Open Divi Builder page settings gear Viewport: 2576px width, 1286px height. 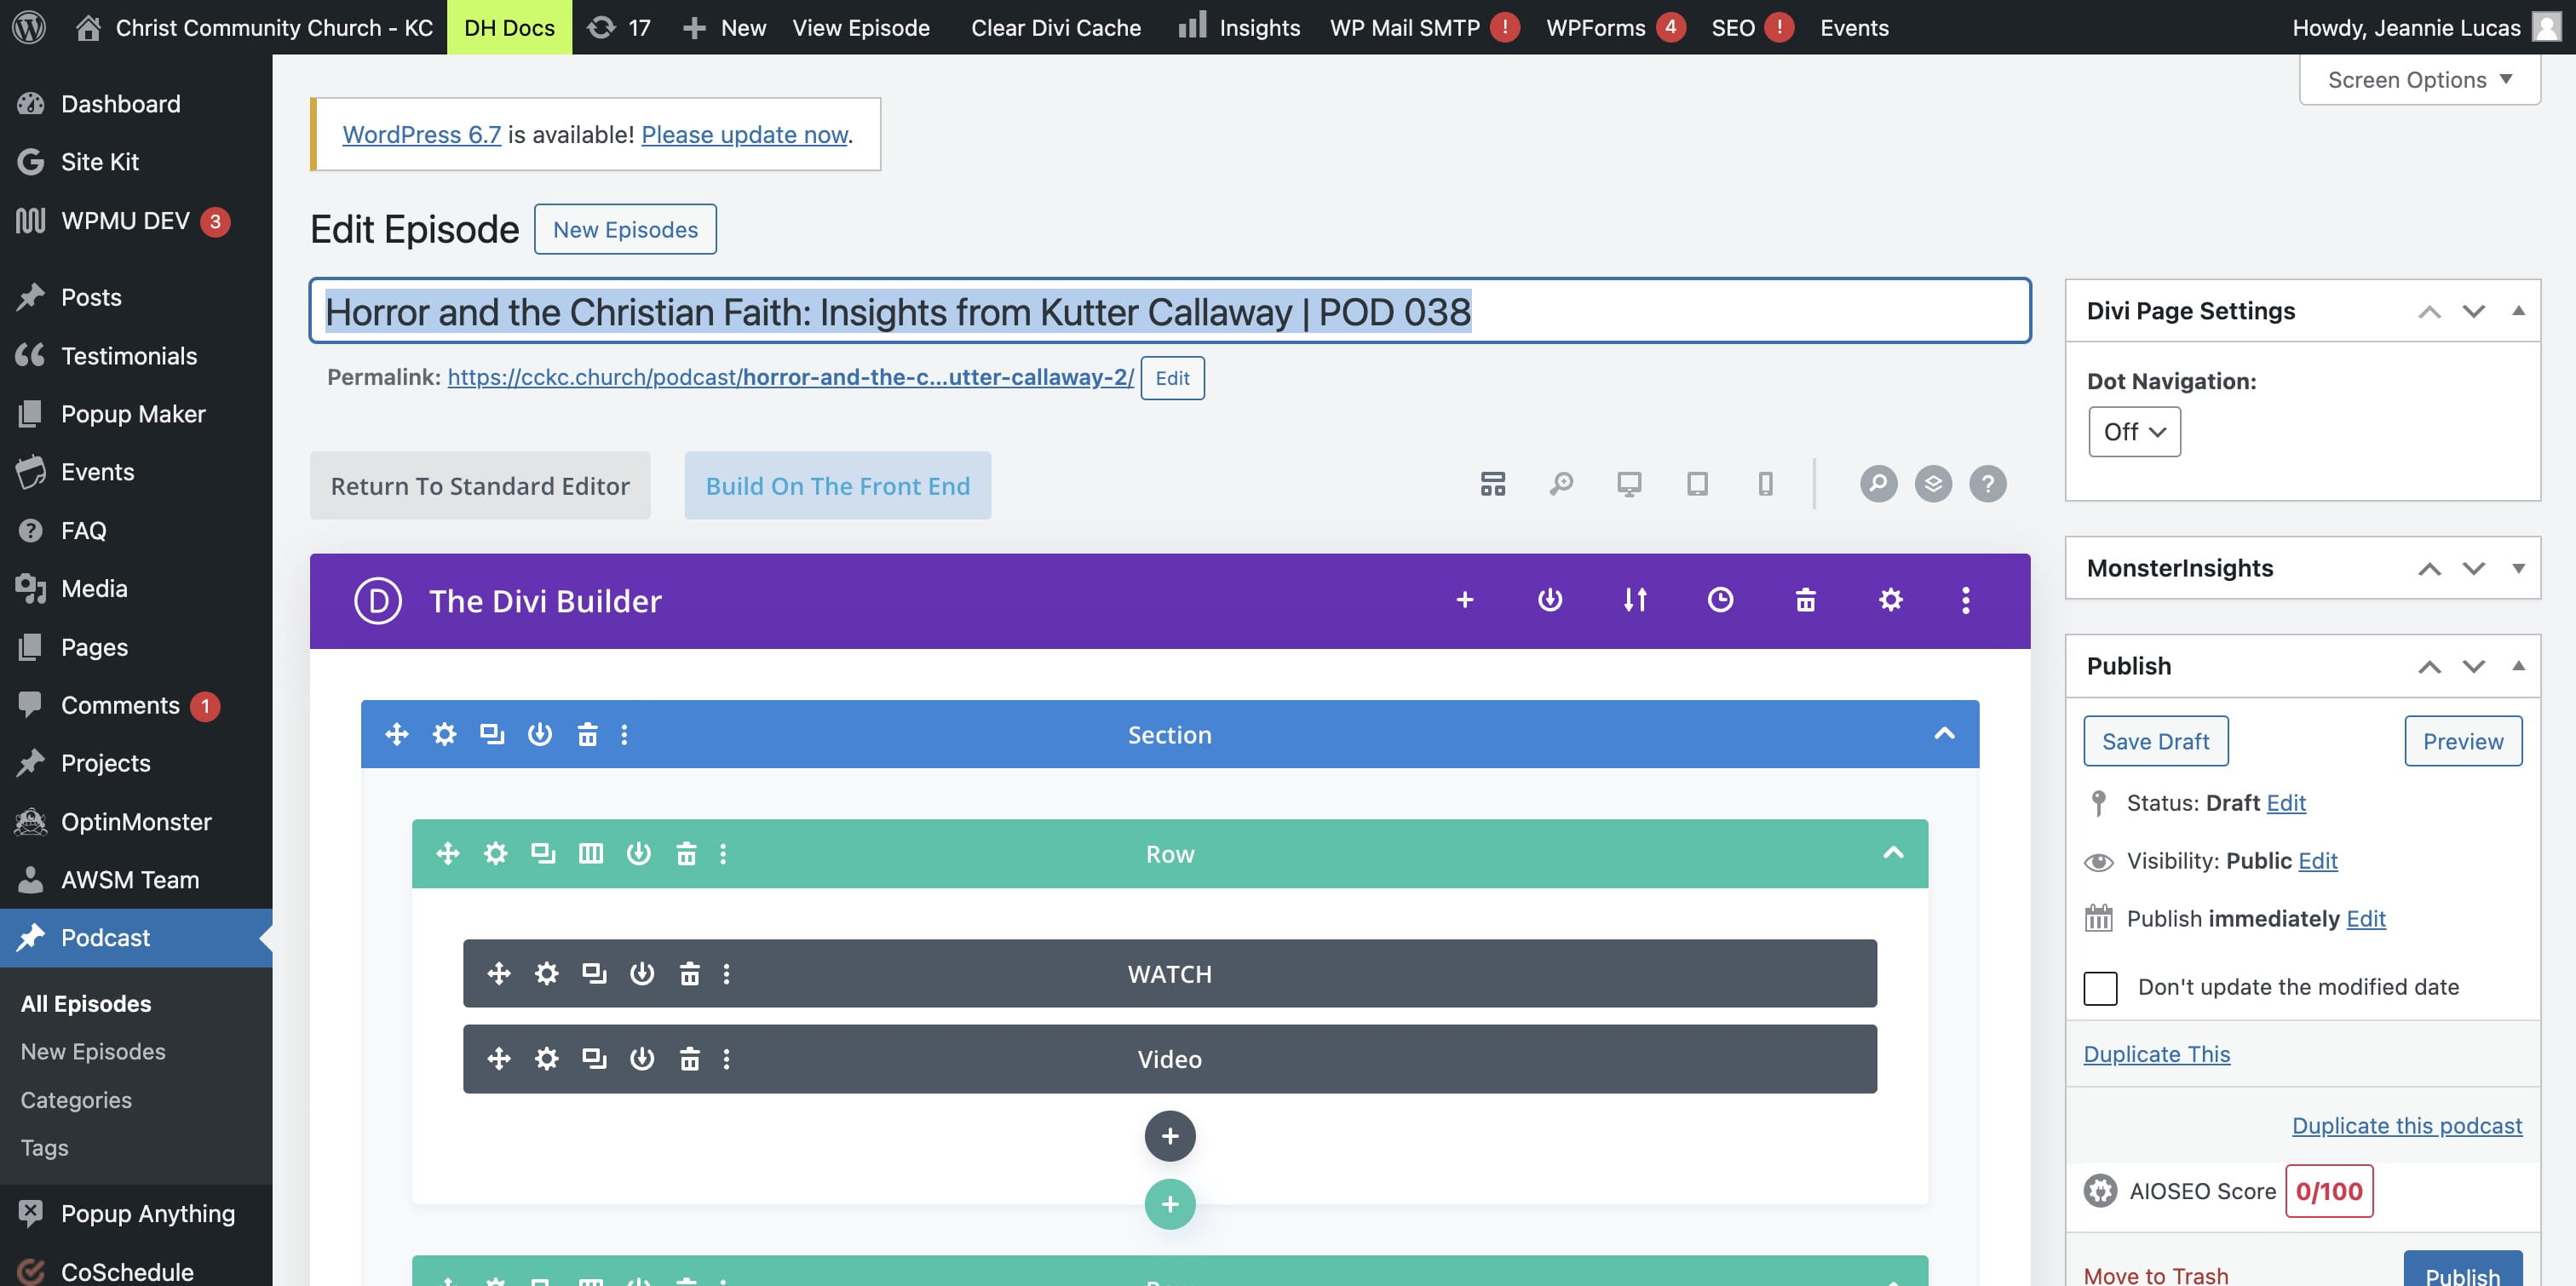point(1890,600)
